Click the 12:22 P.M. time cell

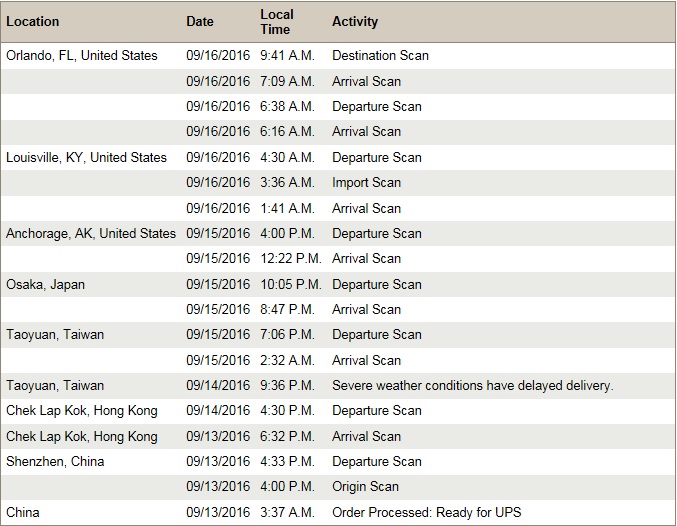291,258
